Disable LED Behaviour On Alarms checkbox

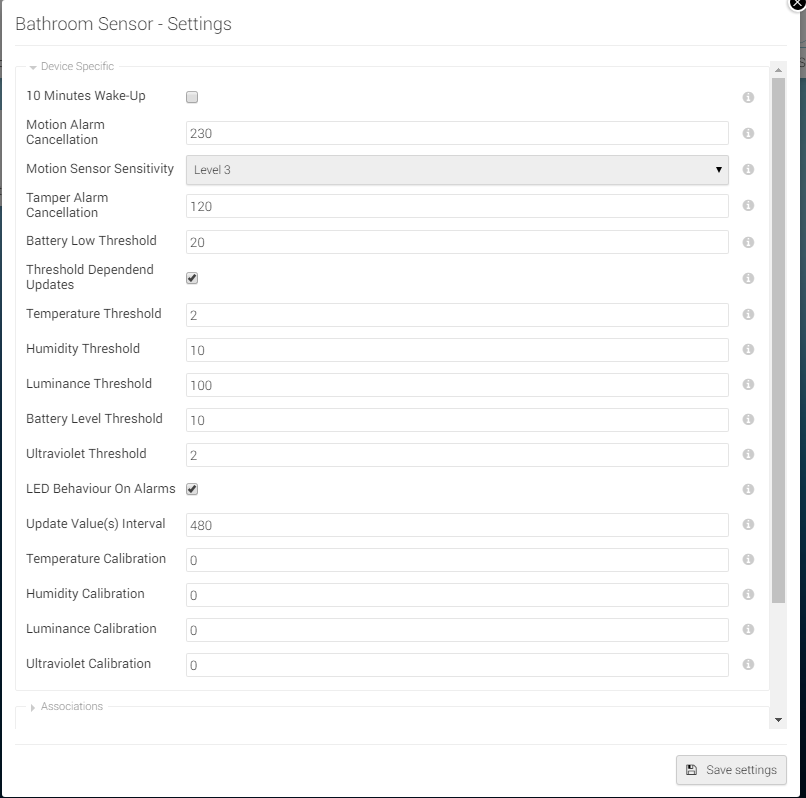(x=192, y=489)
